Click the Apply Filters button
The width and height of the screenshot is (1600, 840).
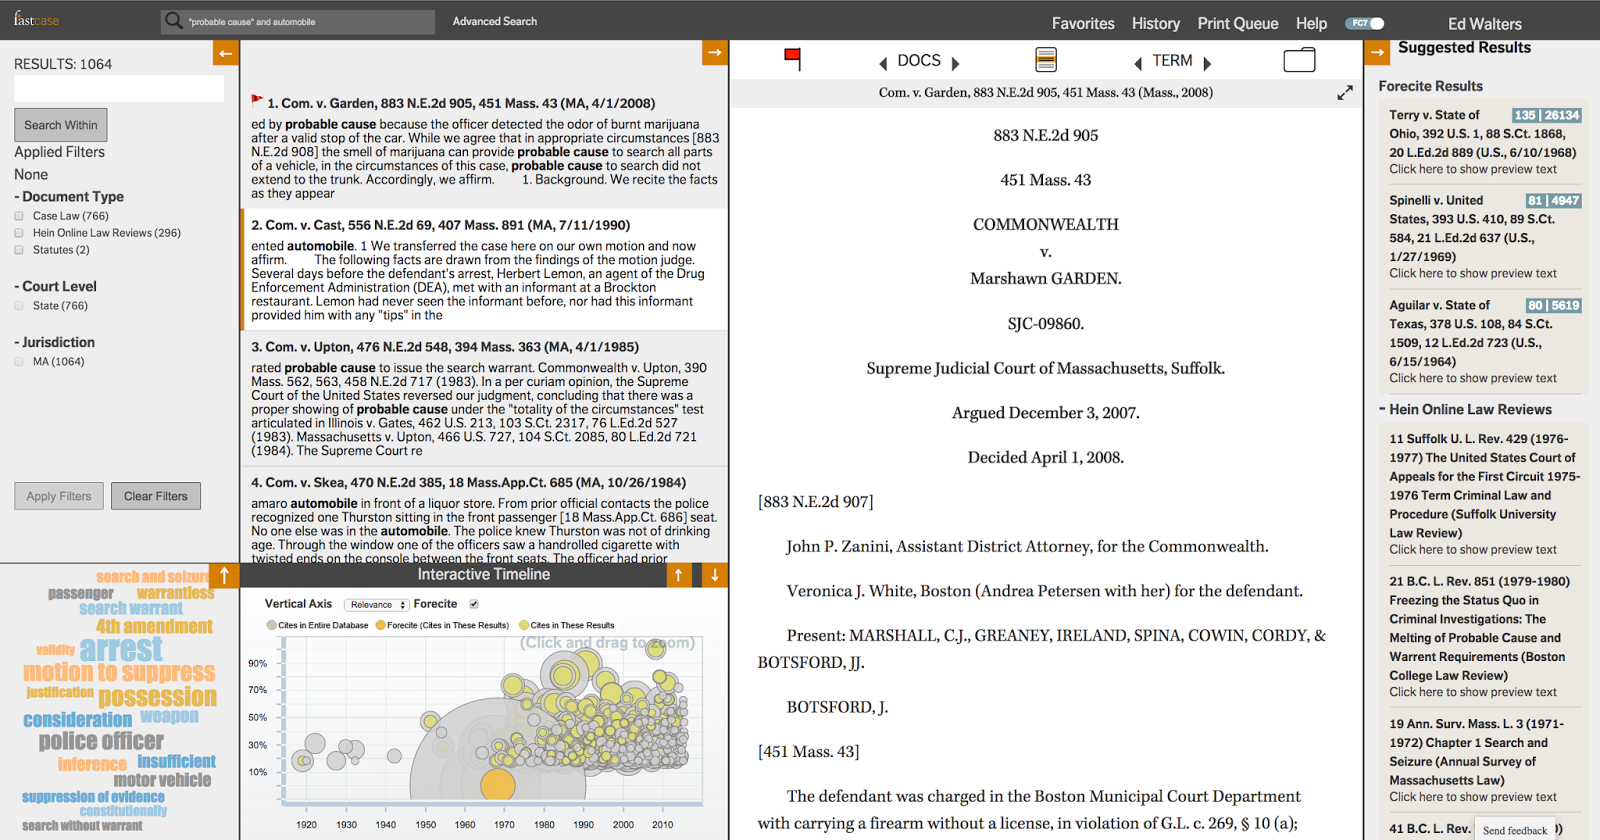[x=59, y=496]
